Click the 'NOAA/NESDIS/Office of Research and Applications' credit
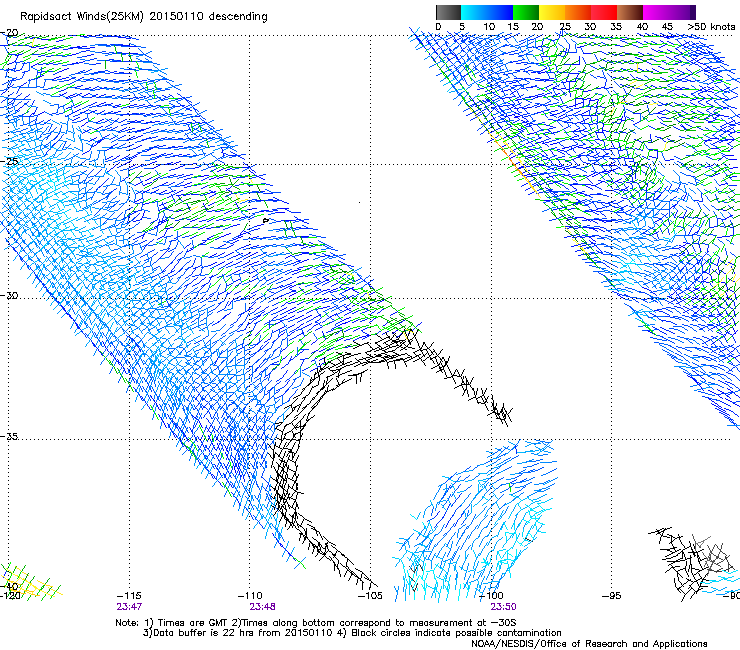This screenshot has width=740, height=650. (589, 644)
